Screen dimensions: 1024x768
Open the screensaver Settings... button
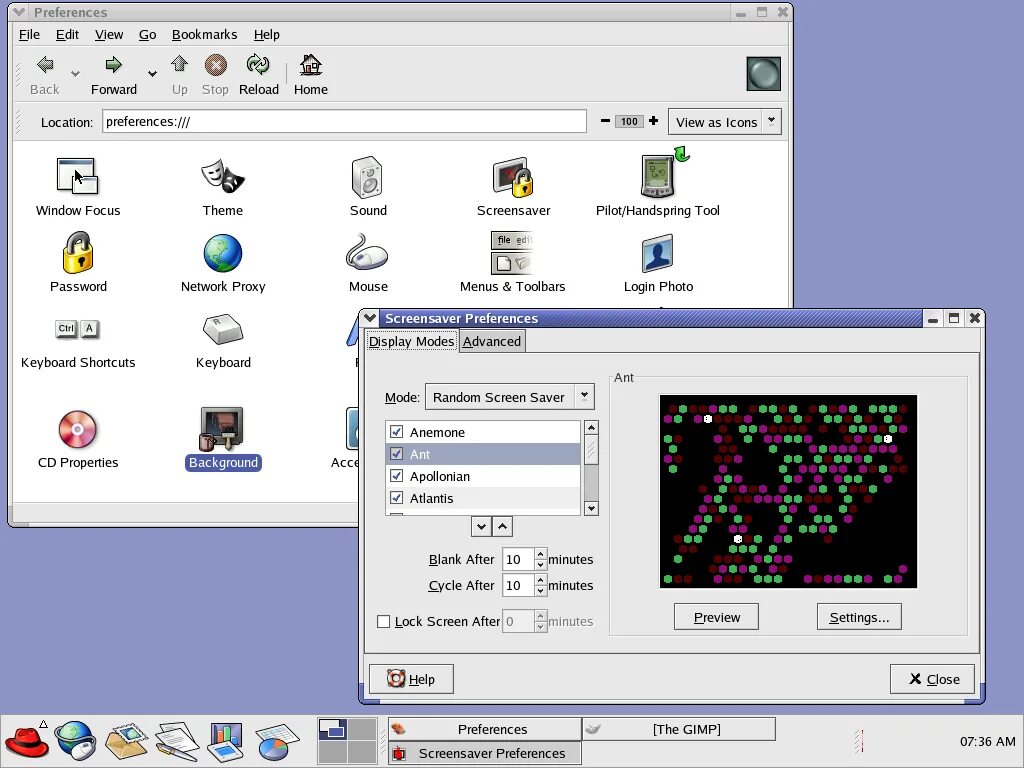859,617
